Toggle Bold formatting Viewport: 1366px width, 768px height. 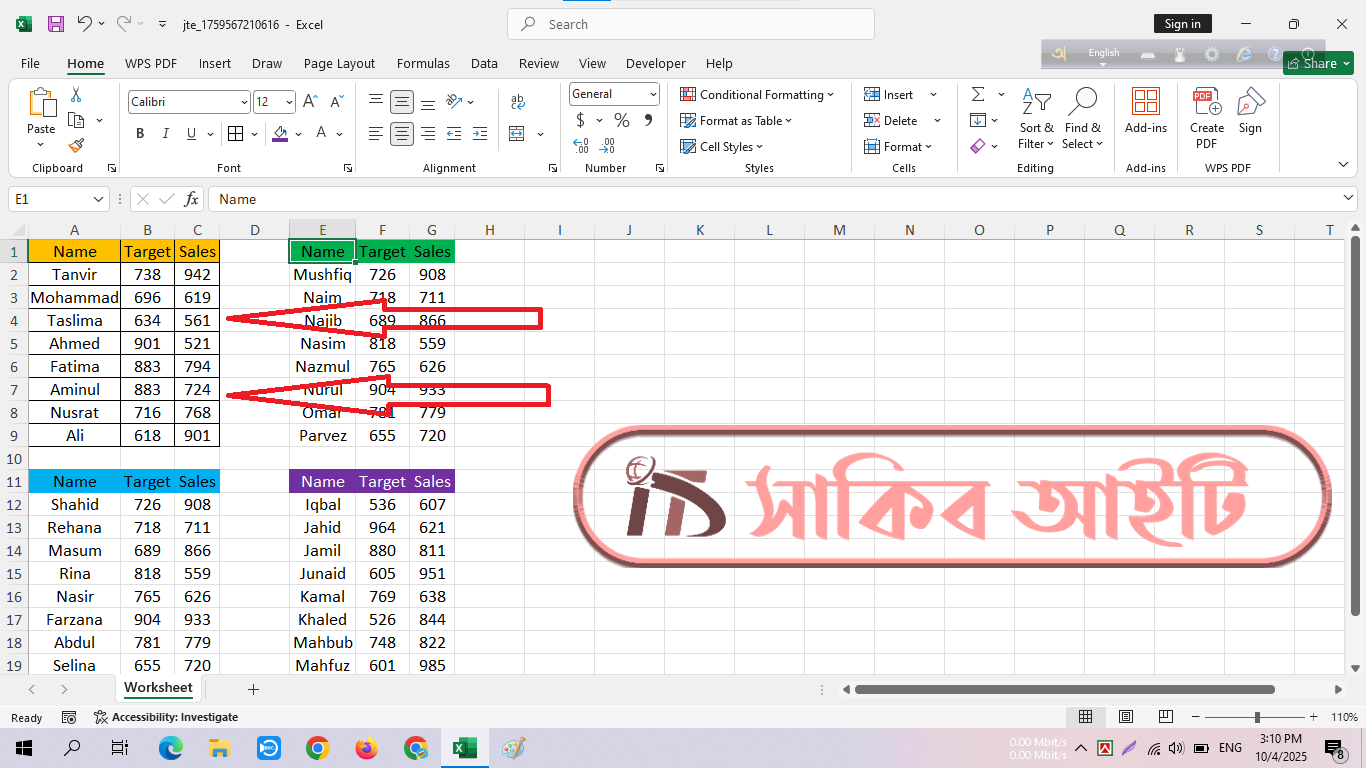pyautogui.click(x=140, y=134)
